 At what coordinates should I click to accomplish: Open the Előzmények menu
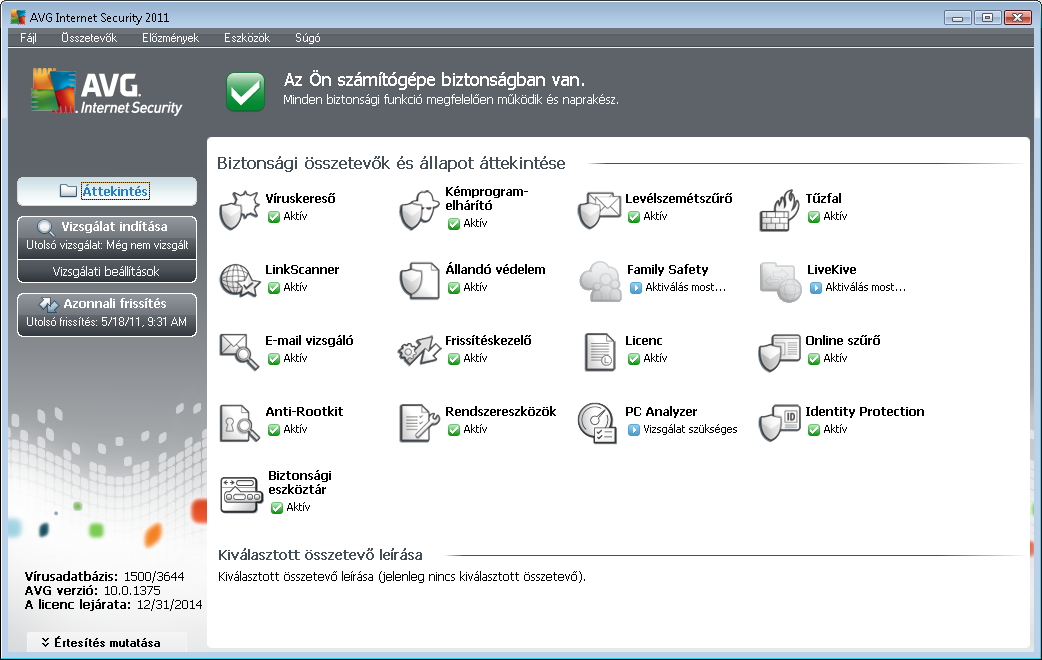point(170,38)
